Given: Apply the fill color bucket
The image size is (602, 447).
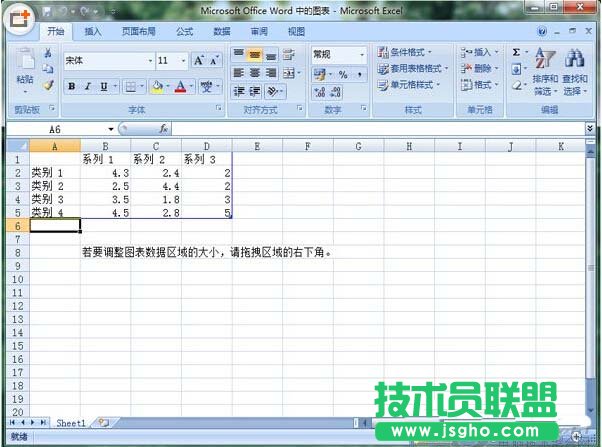Looking at the screenshot, I should (157, 87).
